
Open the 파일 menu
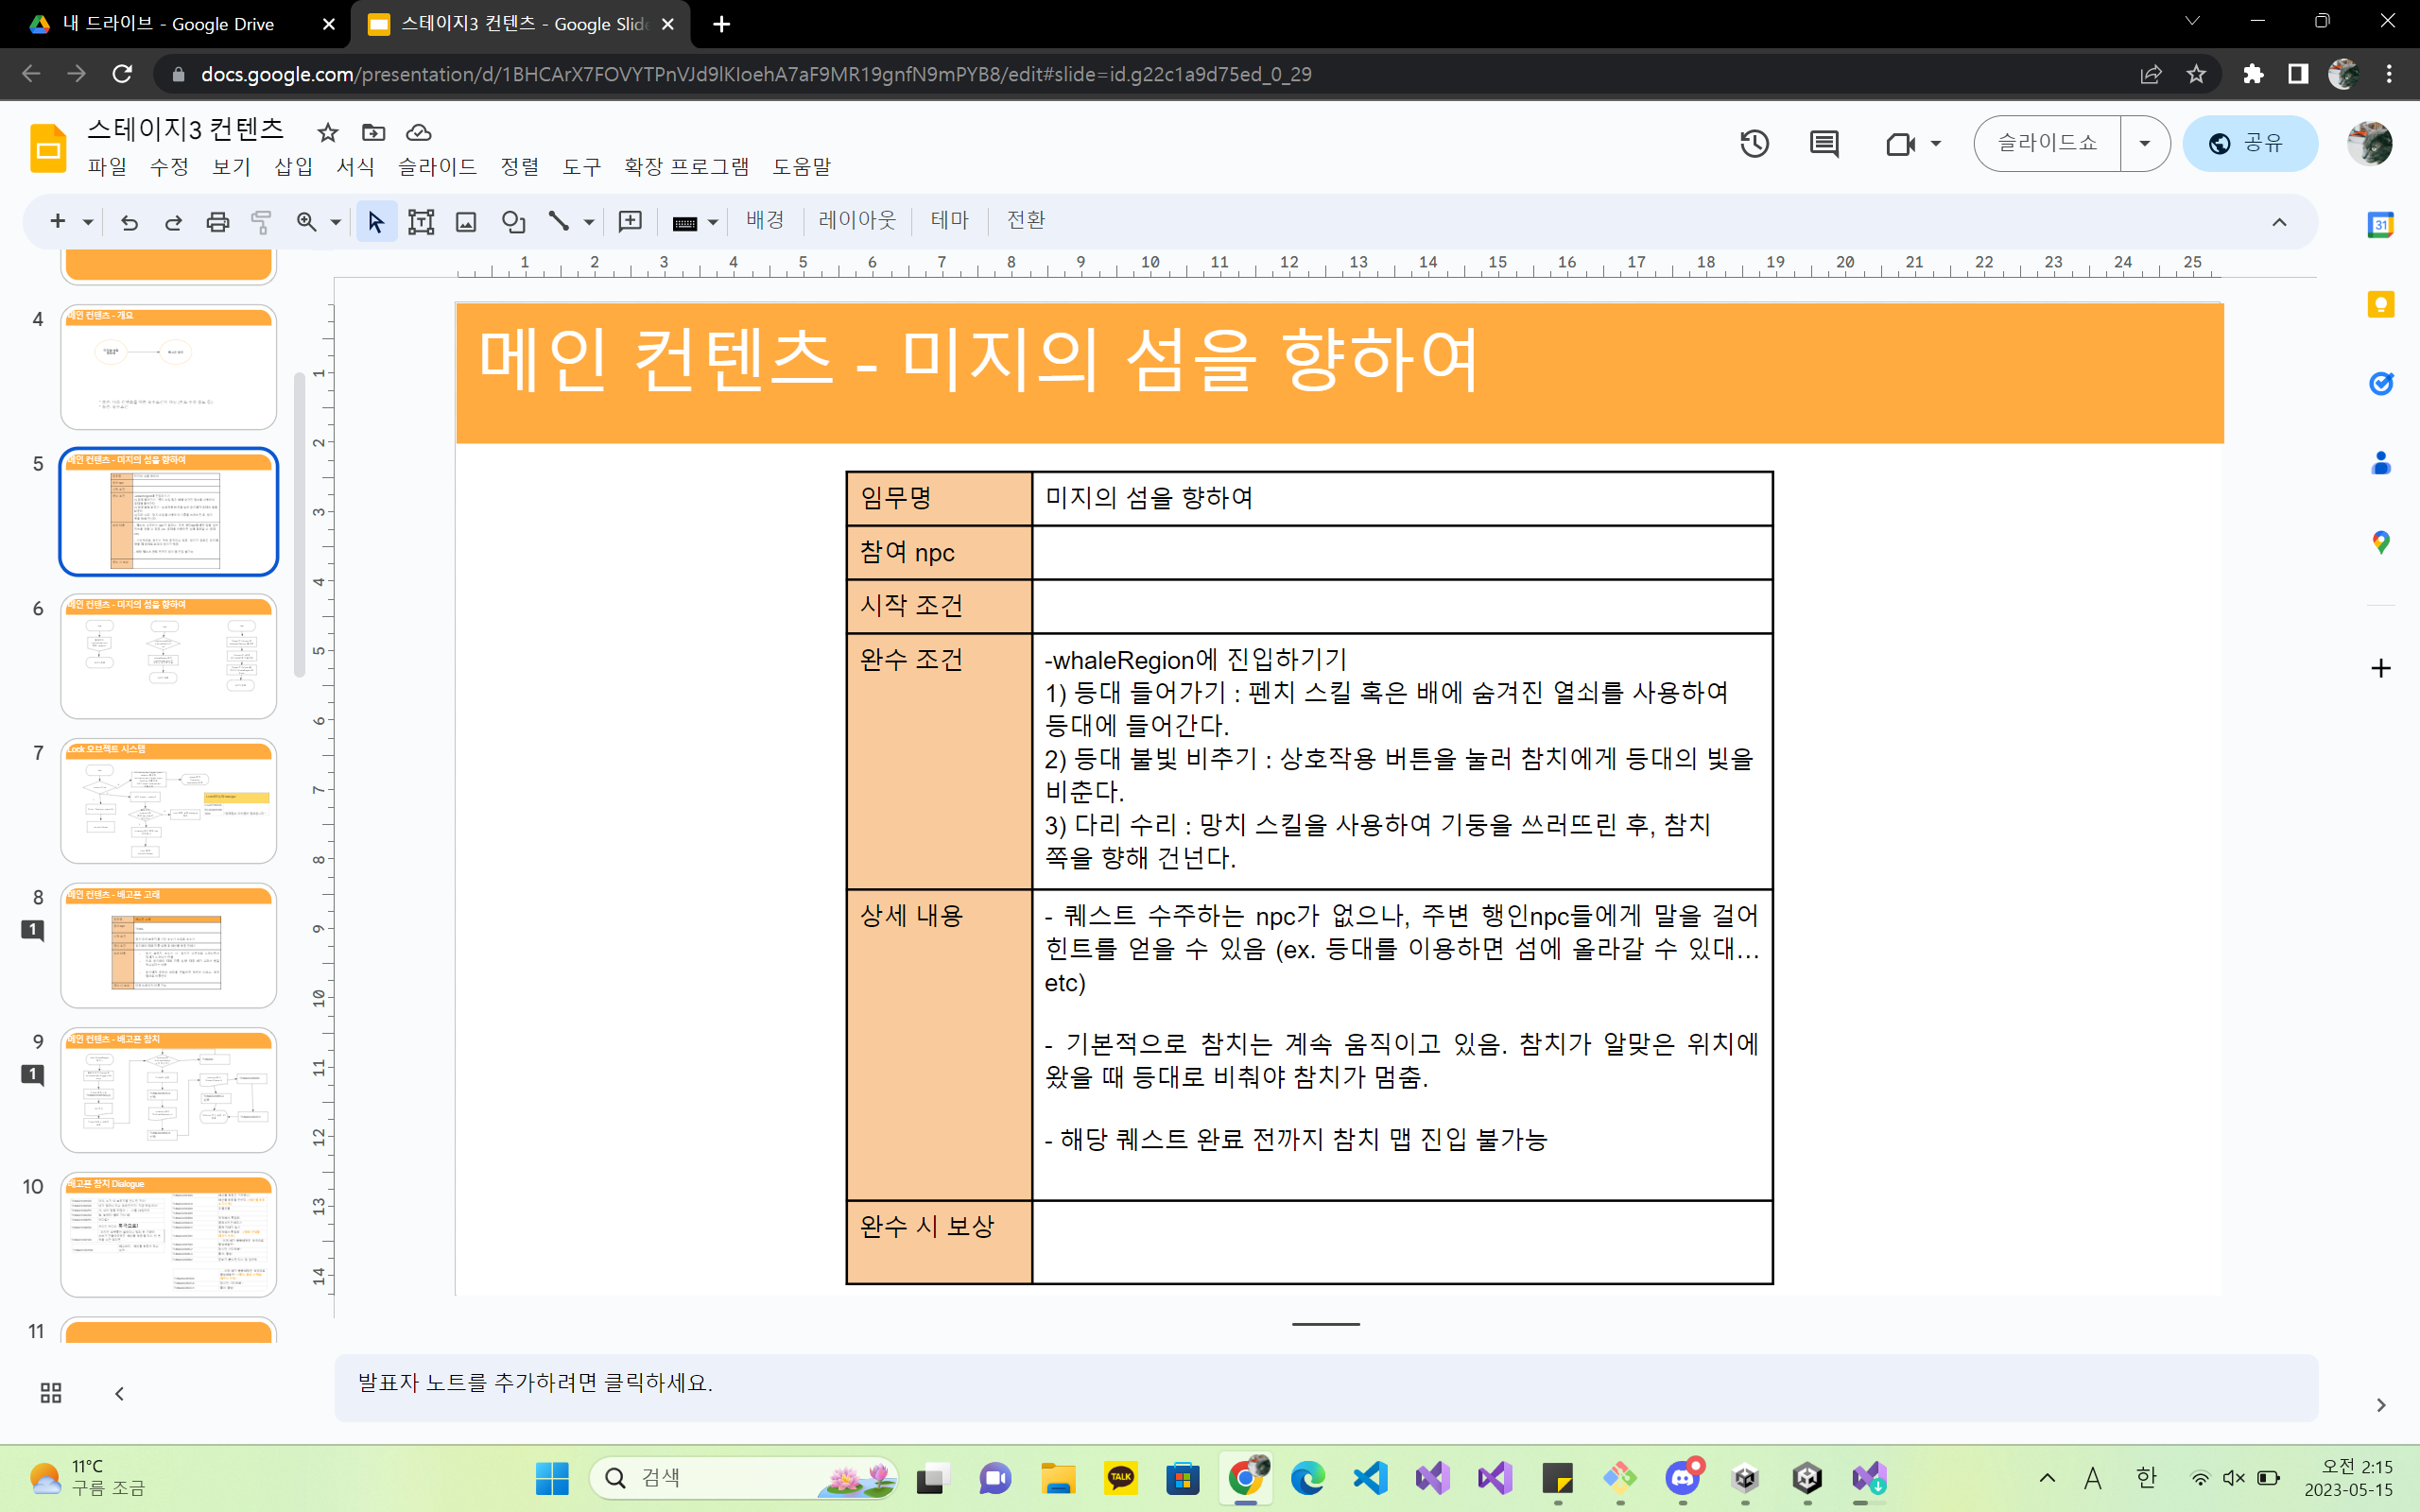[107, 167]
